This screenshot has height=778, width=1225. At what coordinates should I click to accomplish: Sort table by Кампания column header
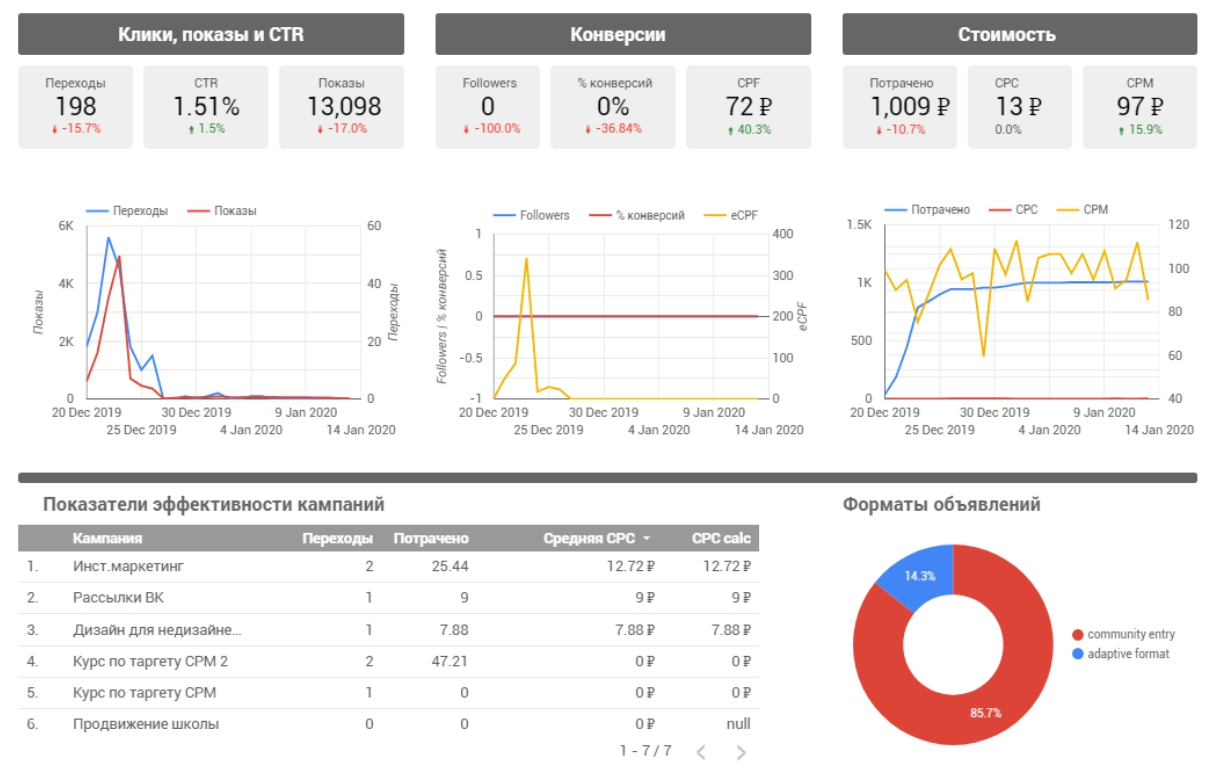(107, 539)
